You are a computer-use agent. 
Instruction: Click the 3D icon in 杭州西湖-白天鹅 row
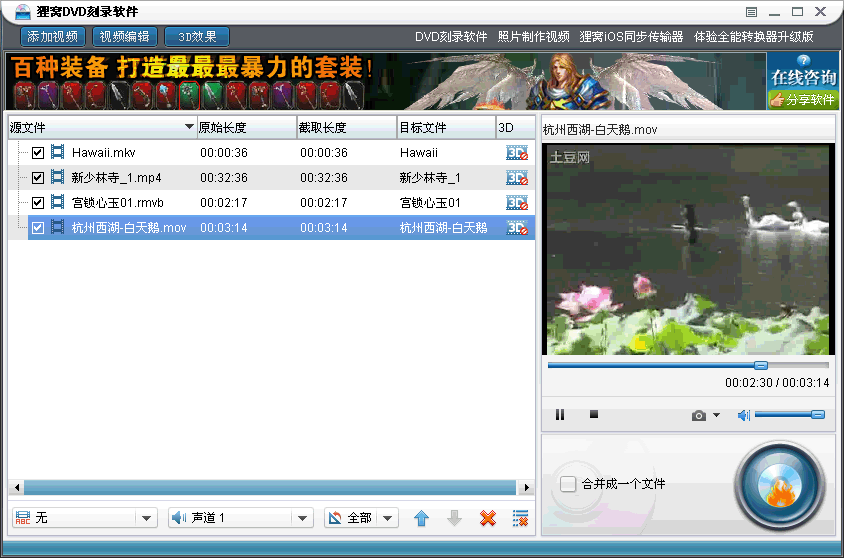click(517, 228)
